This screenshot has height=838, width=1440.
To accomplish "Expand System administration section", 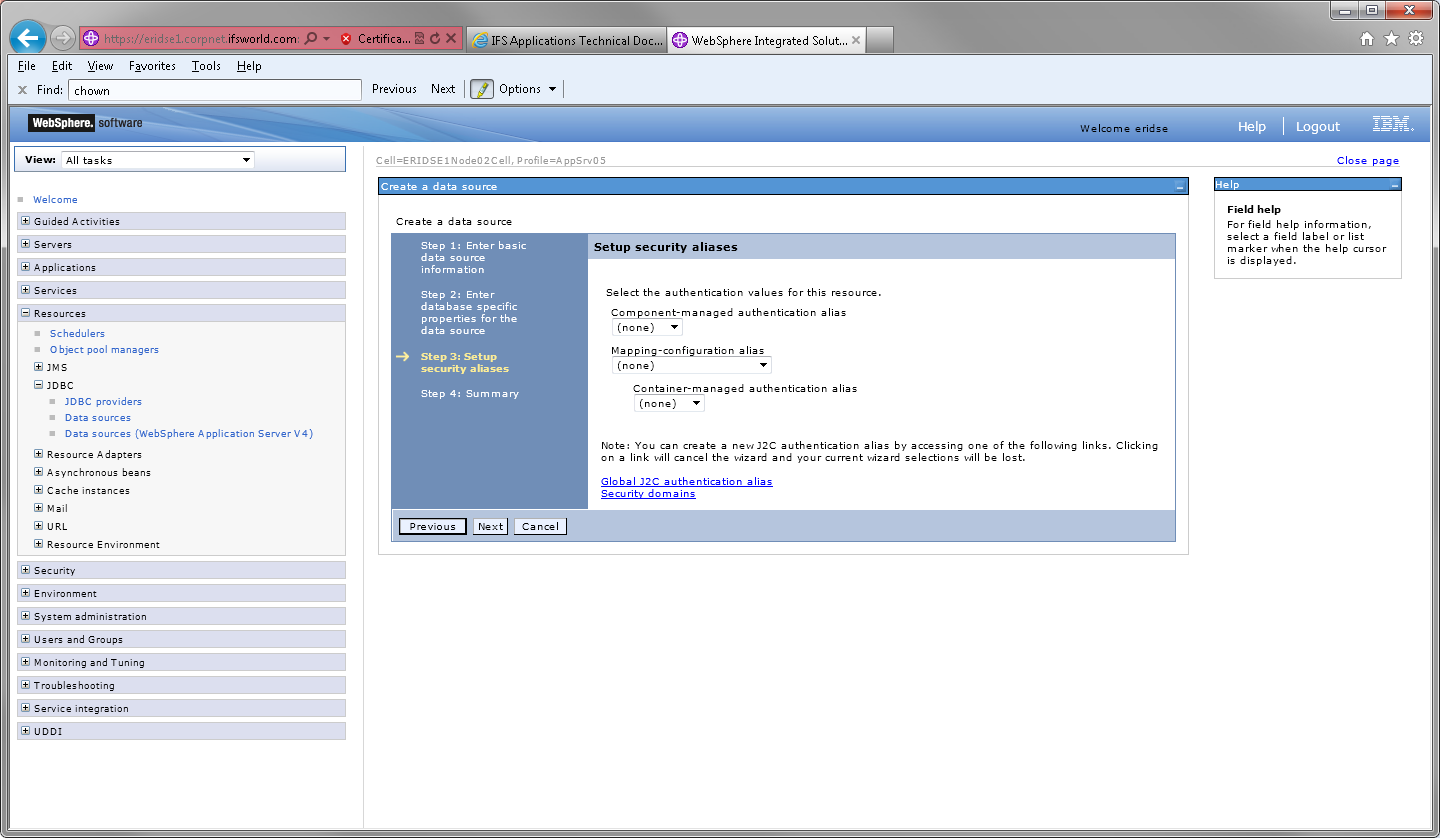I will 26,616.
